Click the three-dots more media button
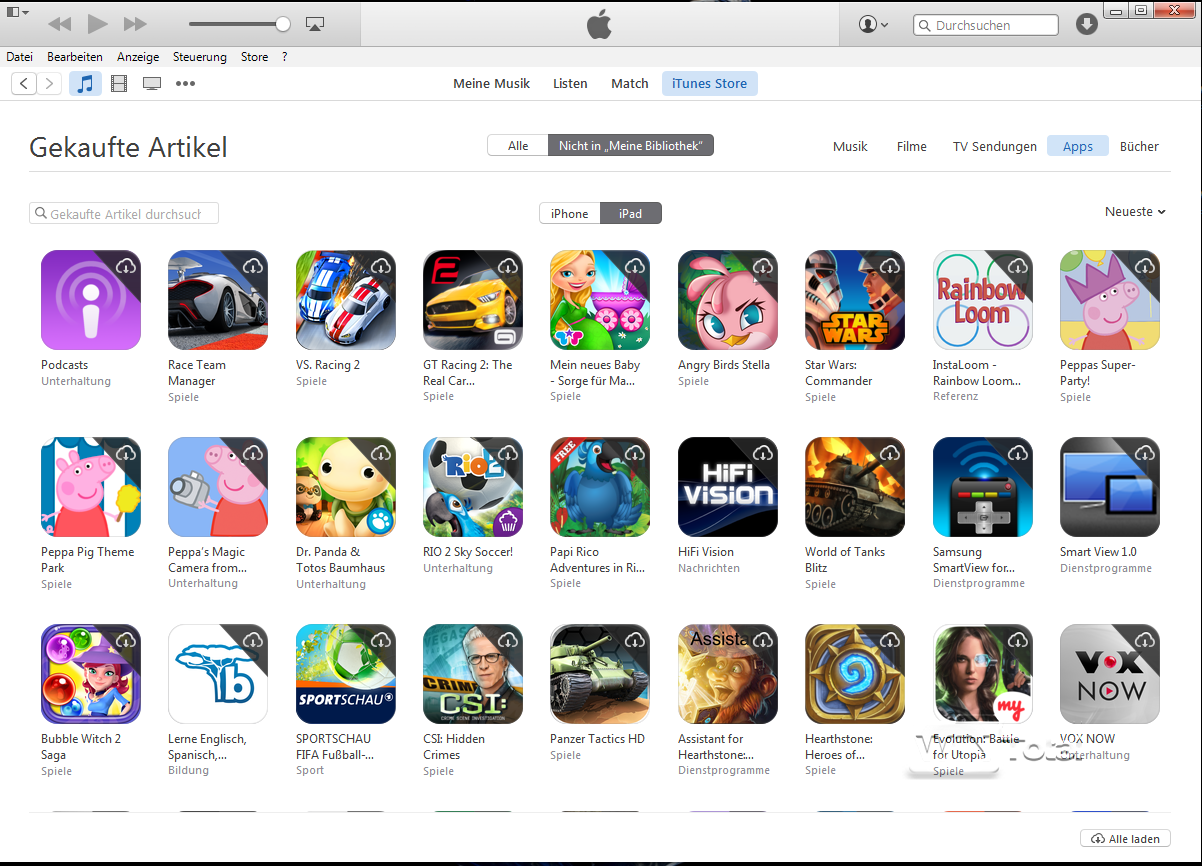 185,83
